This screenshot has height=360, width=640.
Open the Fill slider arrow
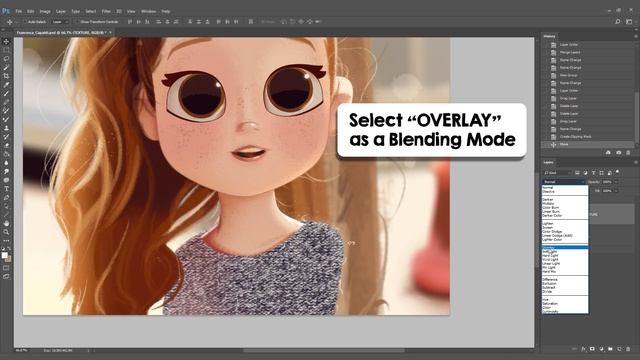616,191
